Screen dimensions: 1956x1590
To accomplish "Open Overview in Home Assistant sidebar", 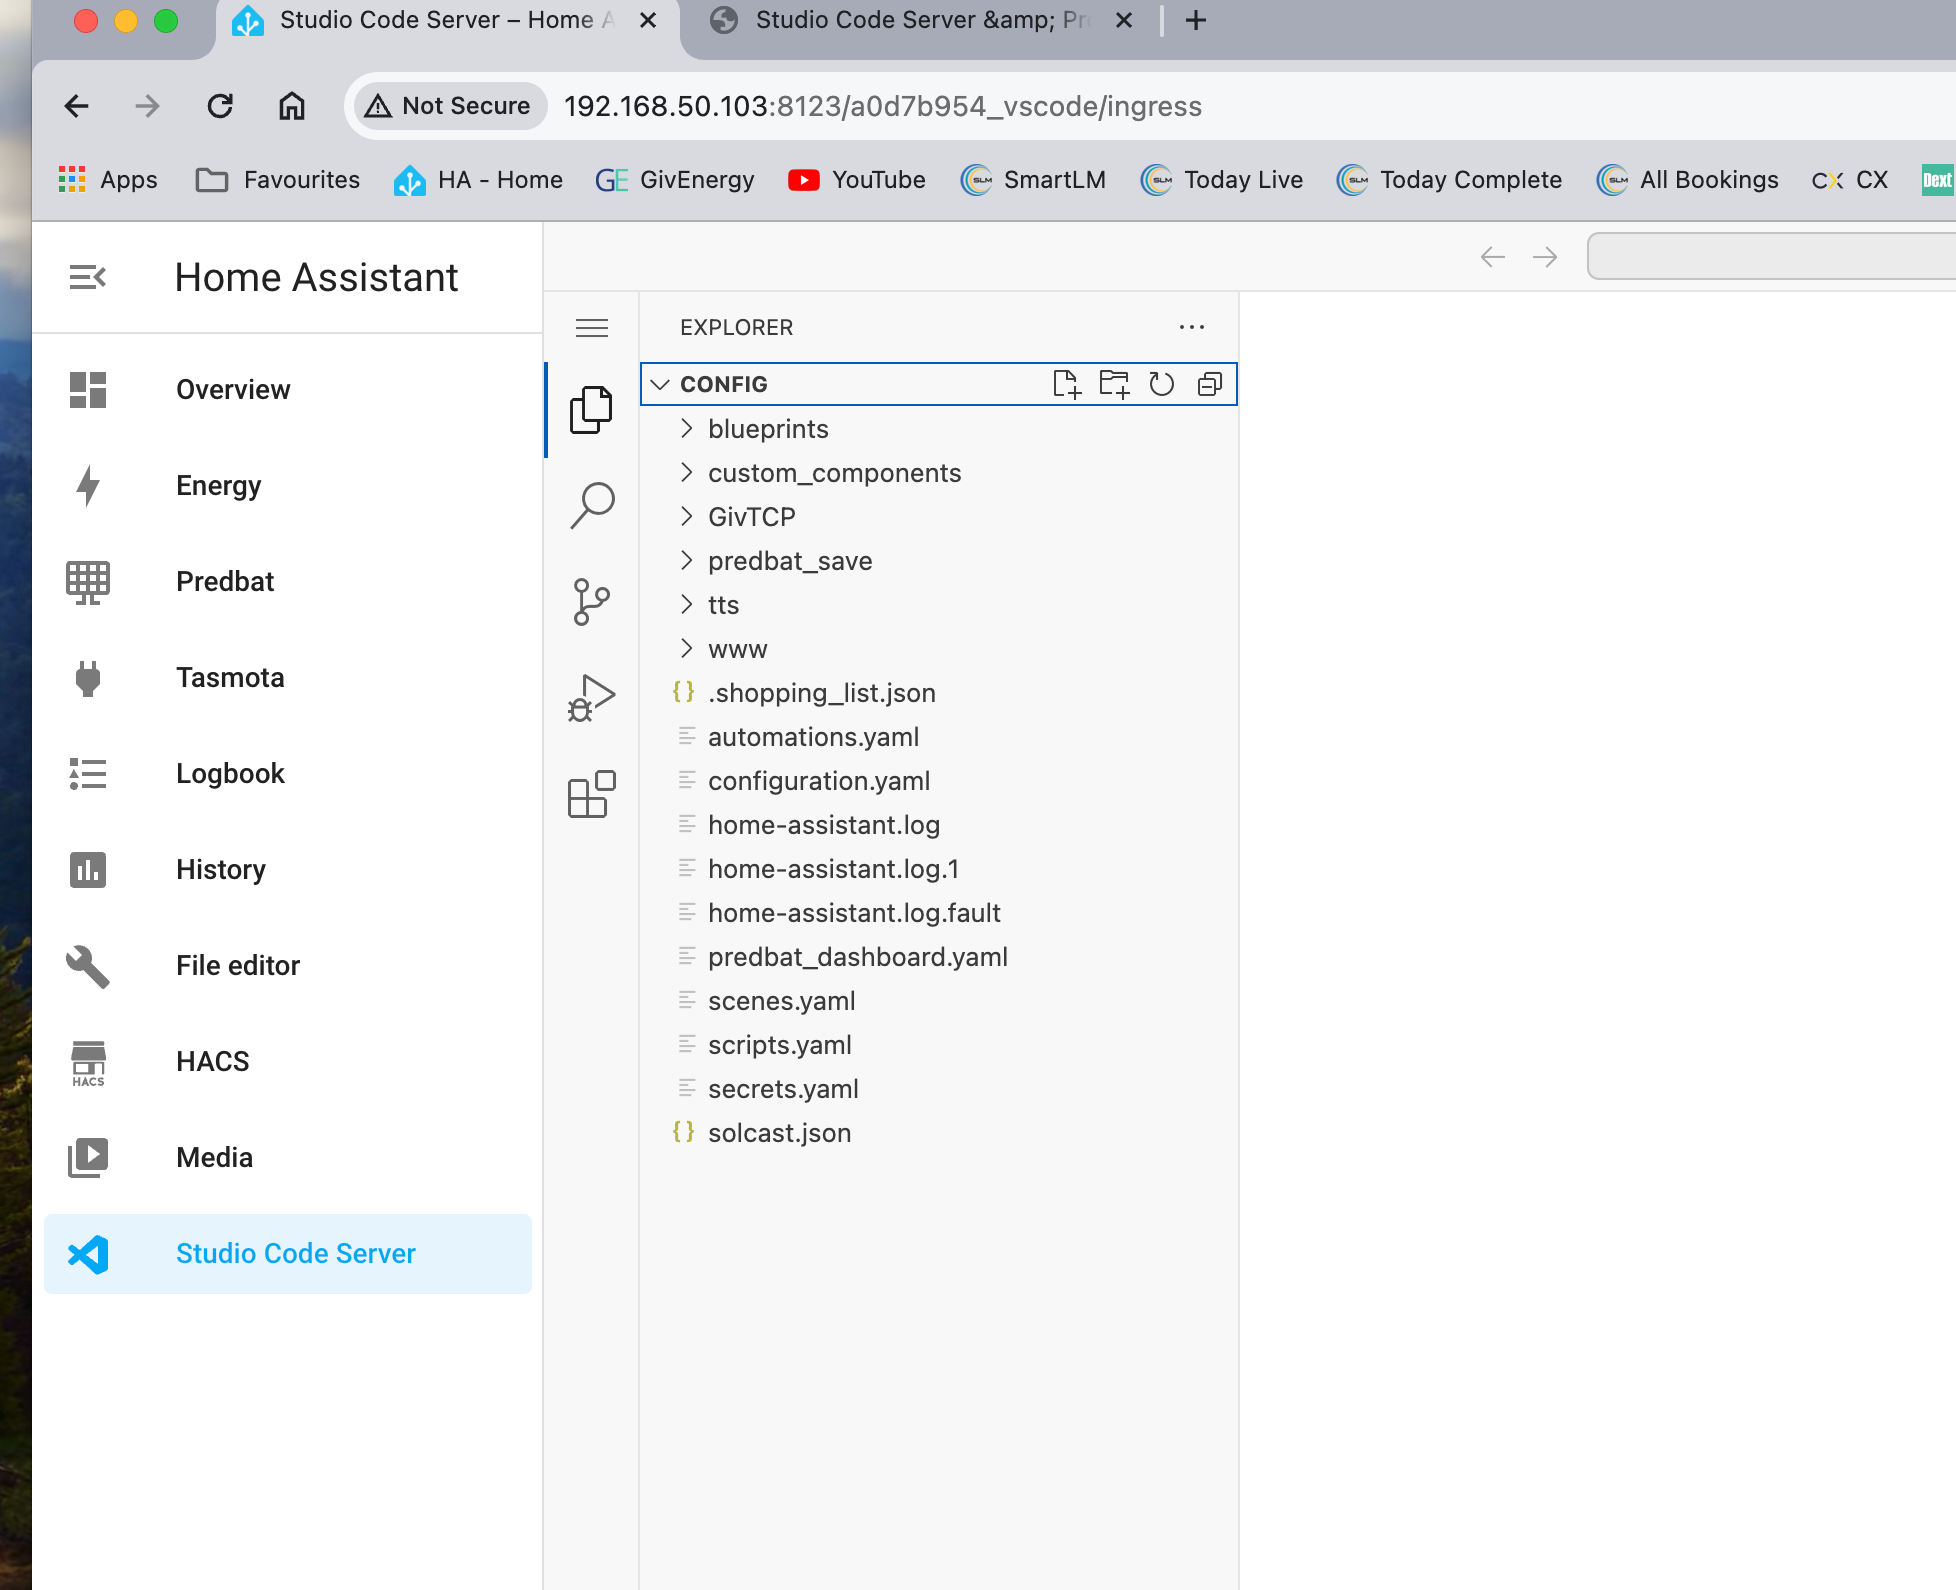I will [288, 390].
